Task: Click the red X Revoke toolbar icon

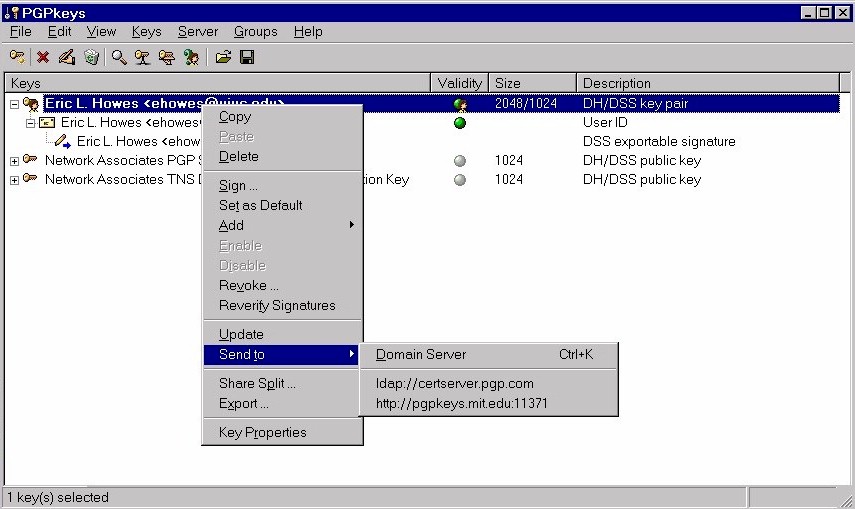Action: [x=43, y=57]
